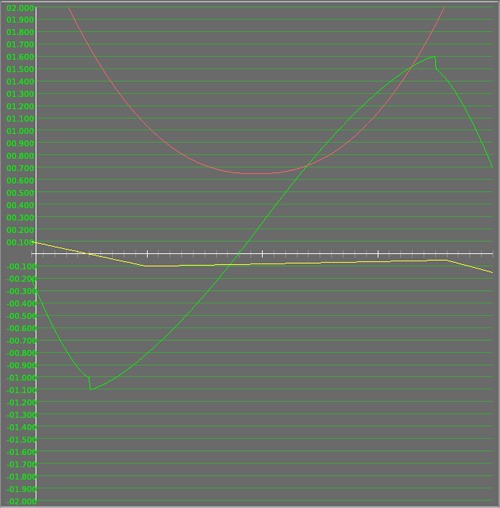Select the -01.000 y-axis label
500x508 pixels.
pyautogui.click(x=20, y=378)
